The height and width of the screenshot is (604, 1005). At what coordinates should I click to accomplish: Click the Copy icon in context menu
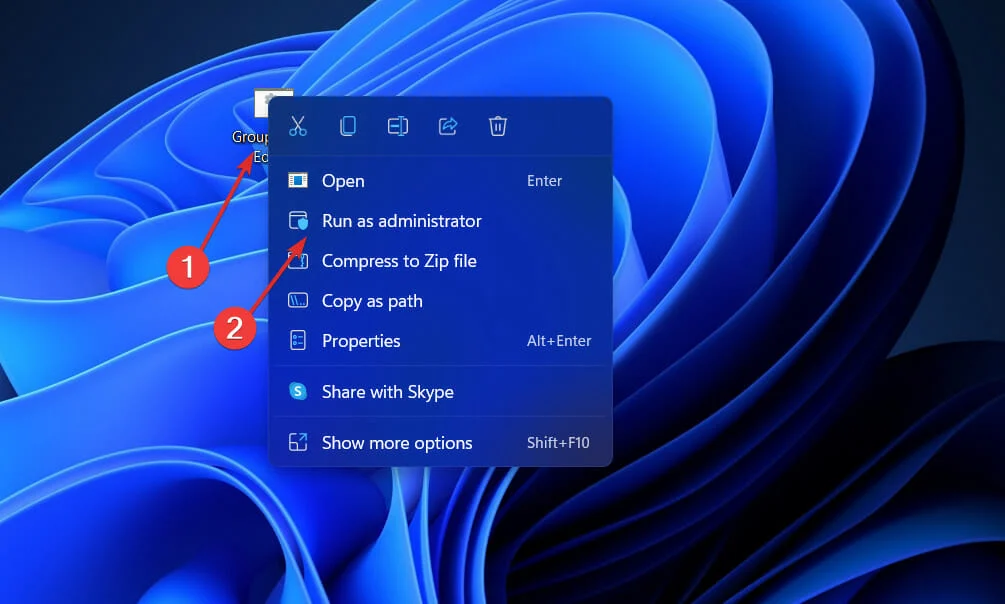coord(348,126)
